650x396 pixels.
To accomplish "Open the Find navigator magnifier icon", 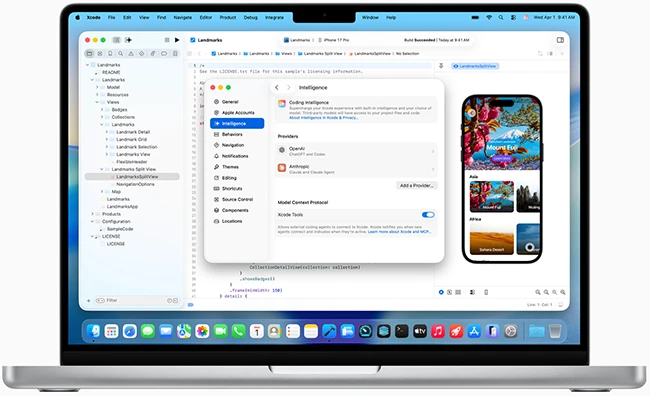I will coord(121,53).
